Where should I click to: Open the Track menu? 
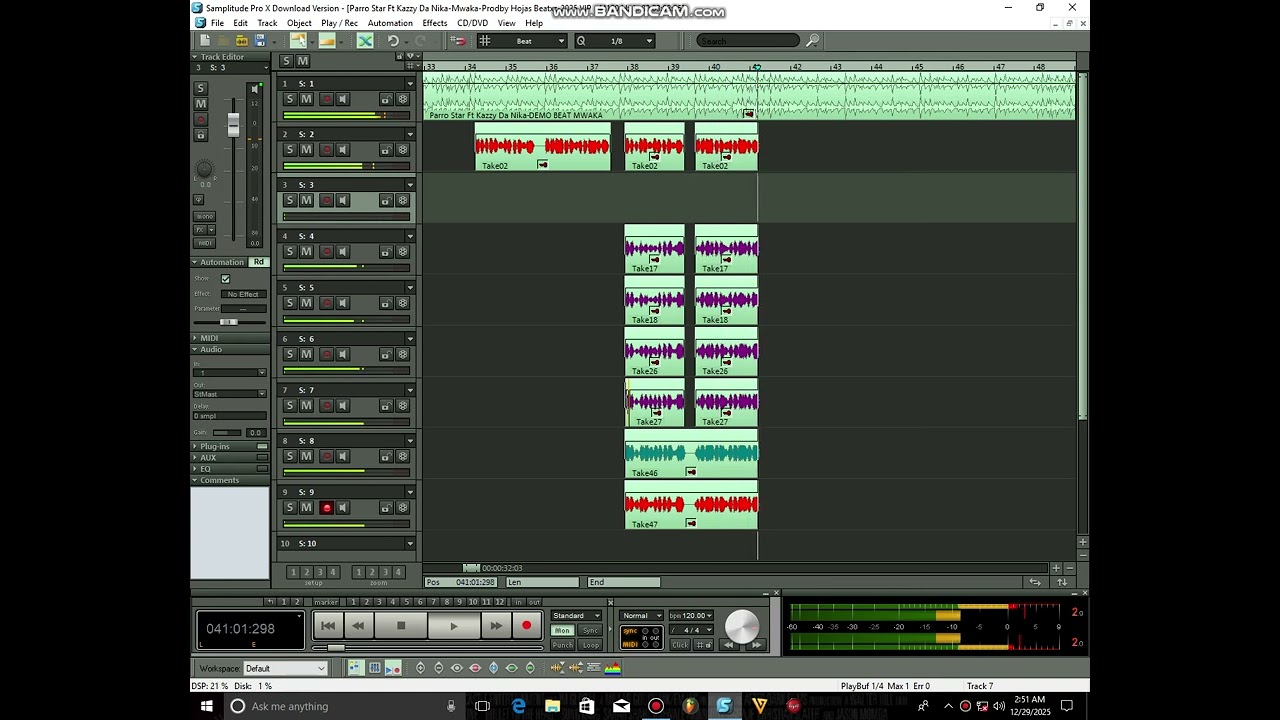(x=267, y=23)
